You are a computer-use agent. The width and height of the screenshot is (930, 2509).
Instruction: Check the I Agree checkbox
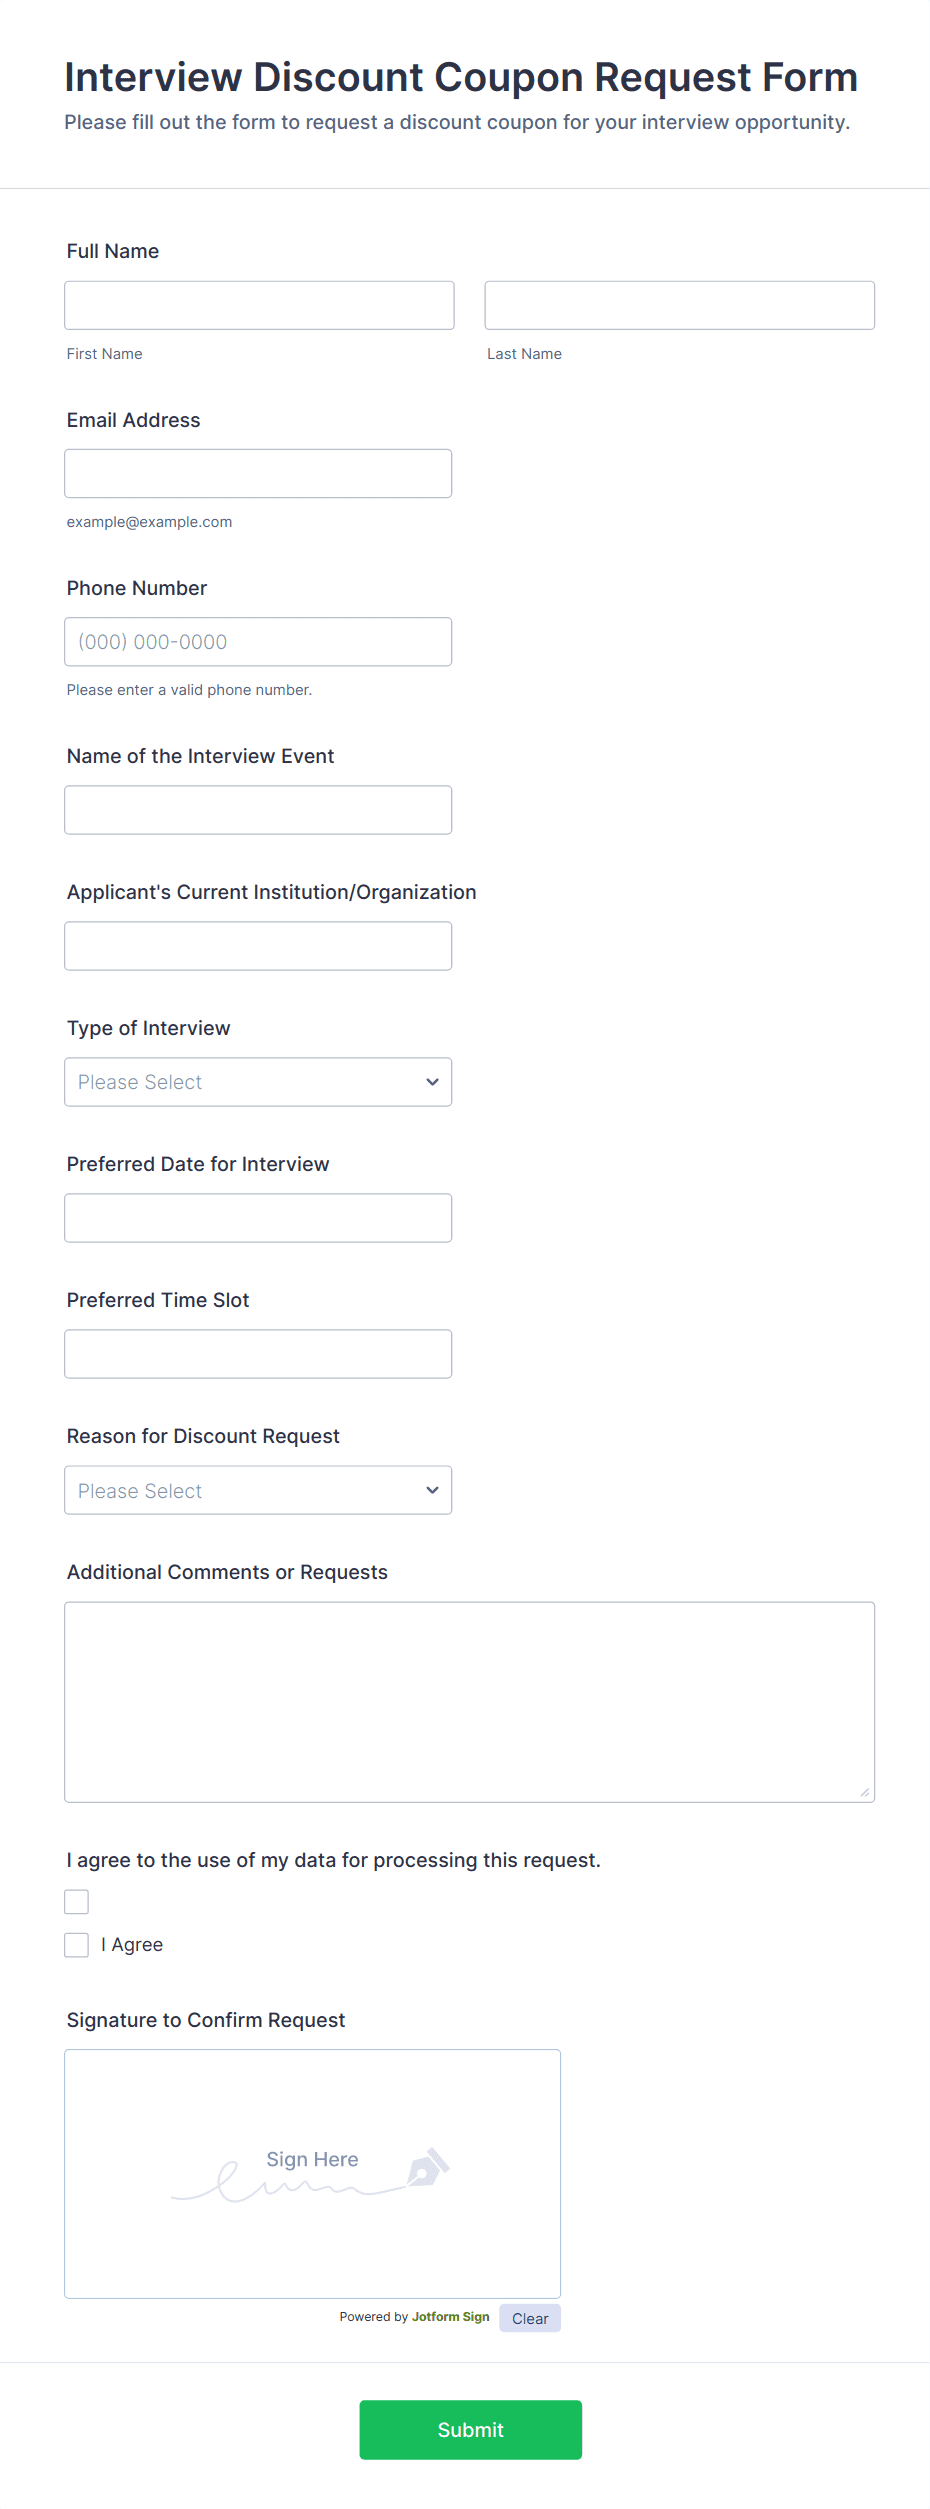point(77,1945)
